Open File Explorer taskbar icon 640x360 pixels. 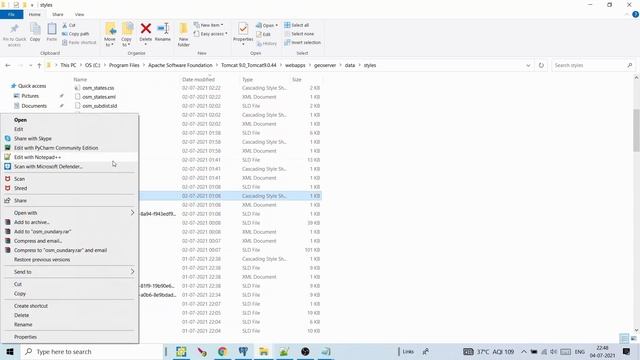(264, 351)
